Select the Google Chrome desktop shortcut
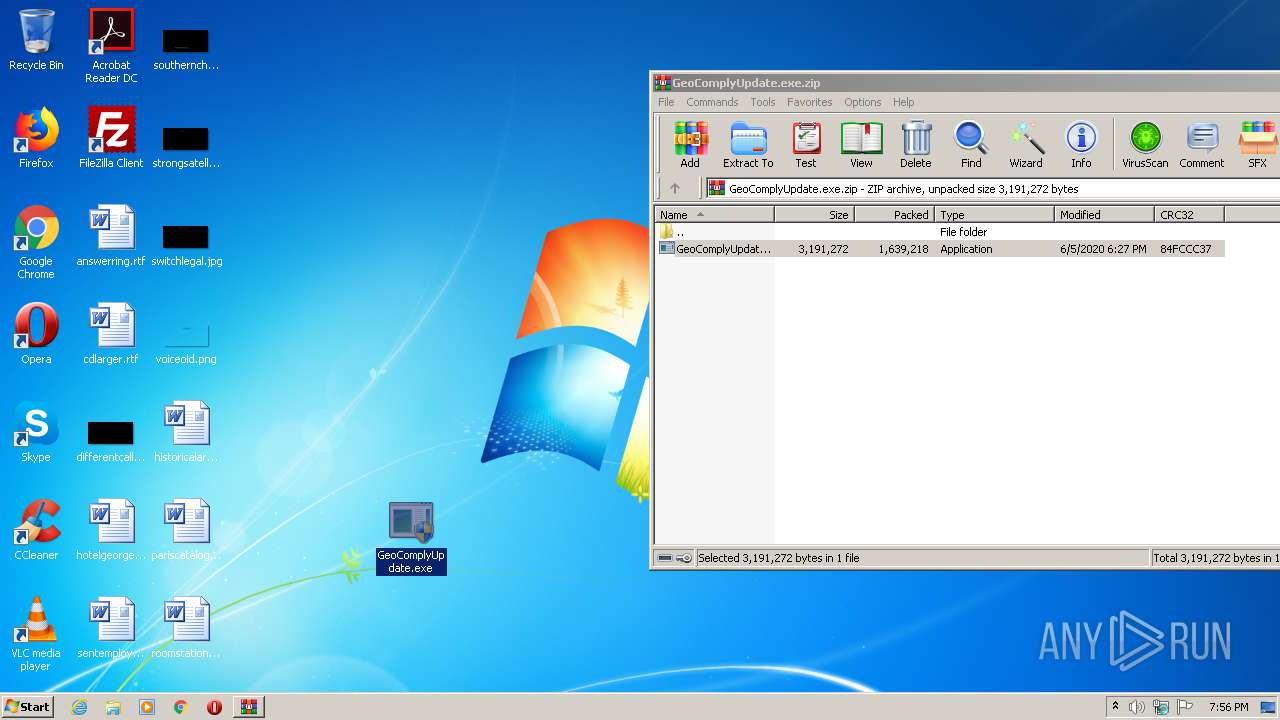The image size is (1280, 720). click(36, 242)
